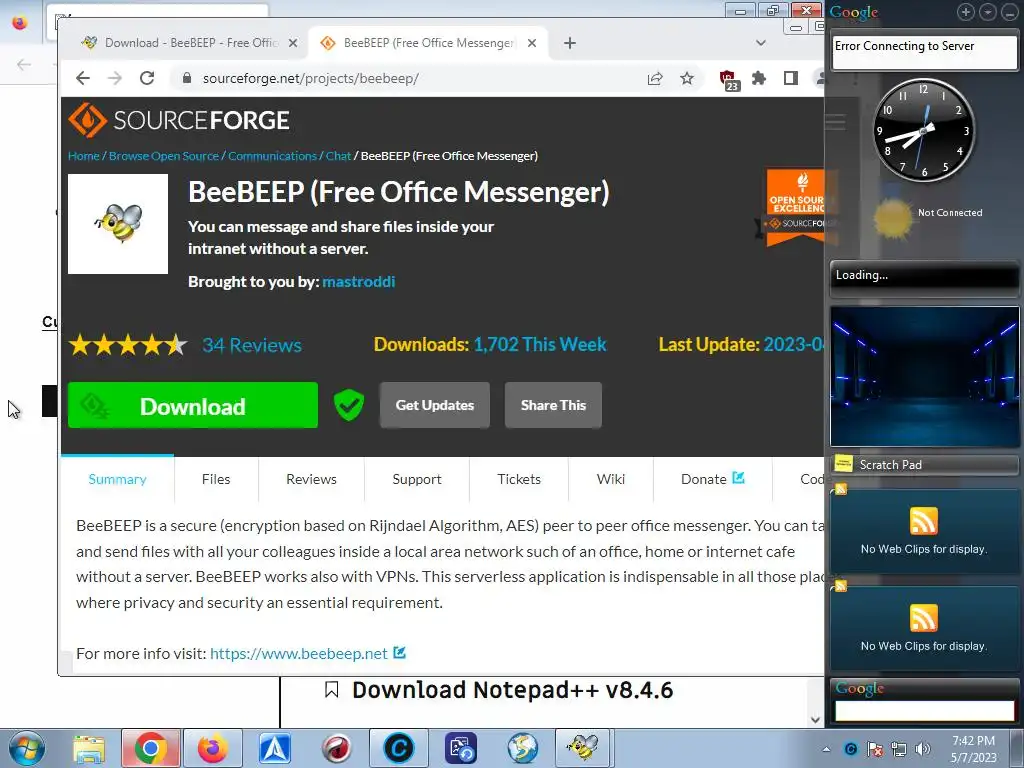1024x768 pixels.
Task: Open the 34 Reviews link
Action: (x=251, y=345)
